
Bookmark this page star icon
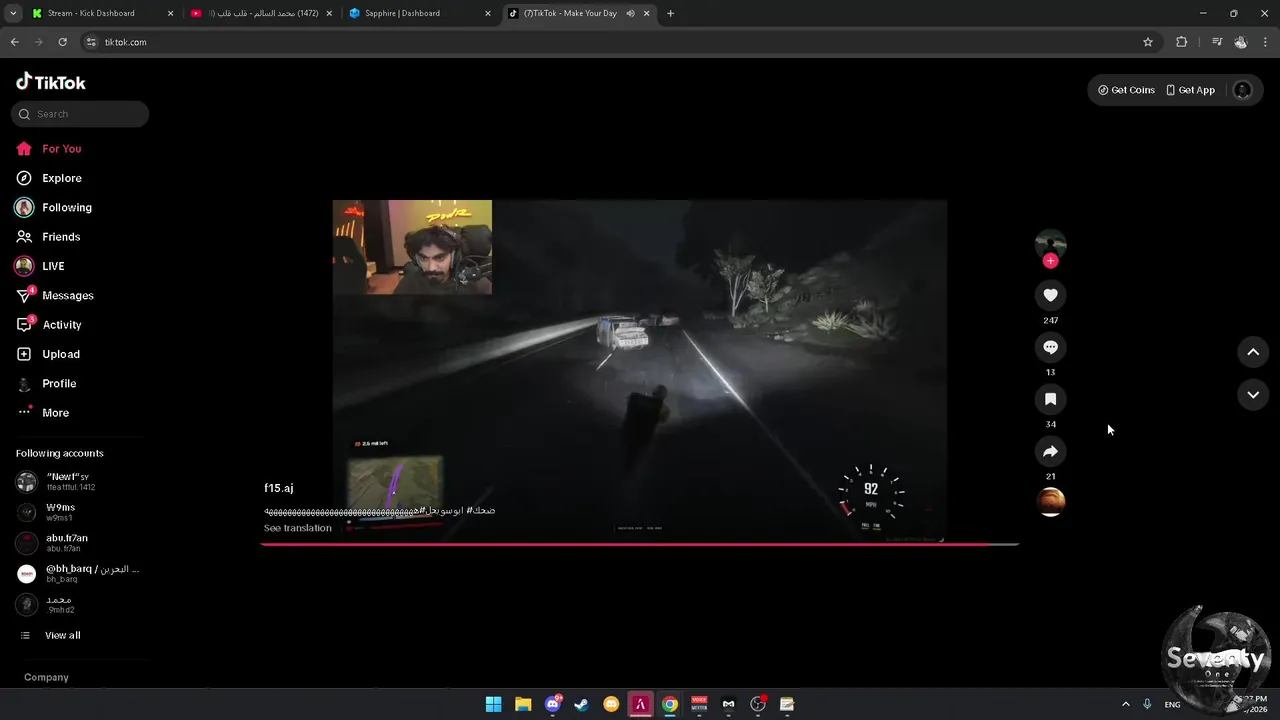pyautogui.click(x=1148, y=42)
